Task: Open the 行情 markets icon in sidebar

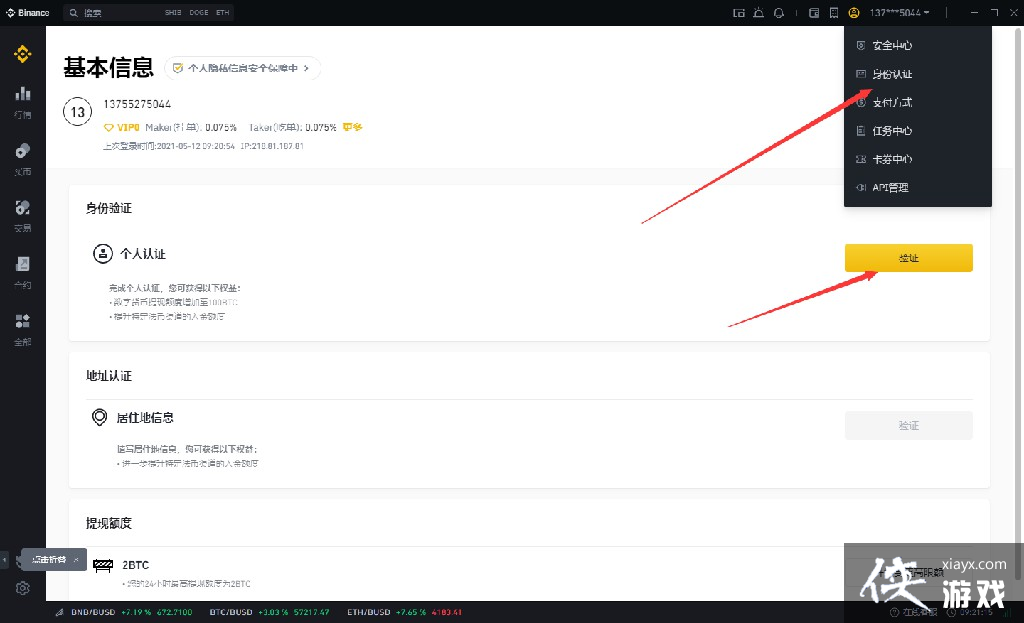Action: pyautogui.click(x=22, y=93)
